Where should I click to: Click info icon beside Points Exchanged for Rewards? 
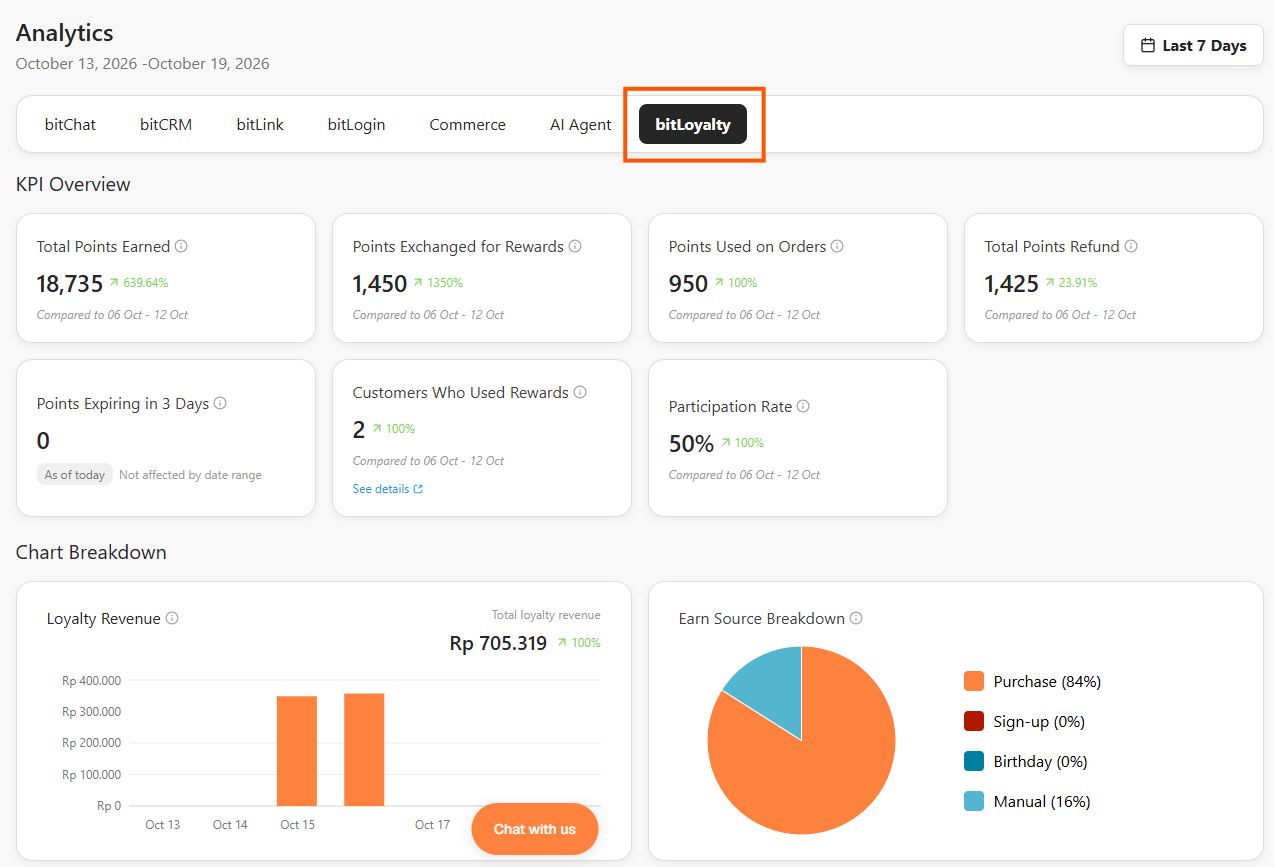(575, 246)
